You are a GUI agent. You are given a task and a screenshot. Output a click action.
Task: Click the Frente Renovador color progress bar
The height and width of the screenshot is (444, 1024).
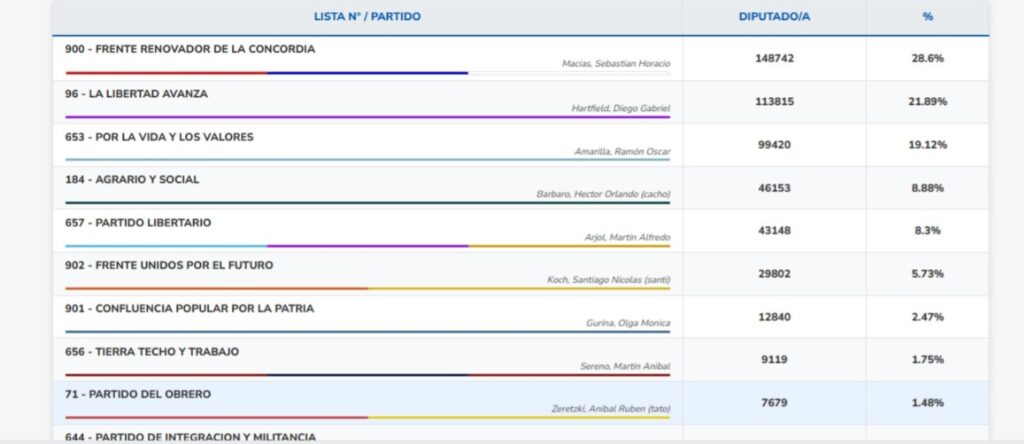368,73
